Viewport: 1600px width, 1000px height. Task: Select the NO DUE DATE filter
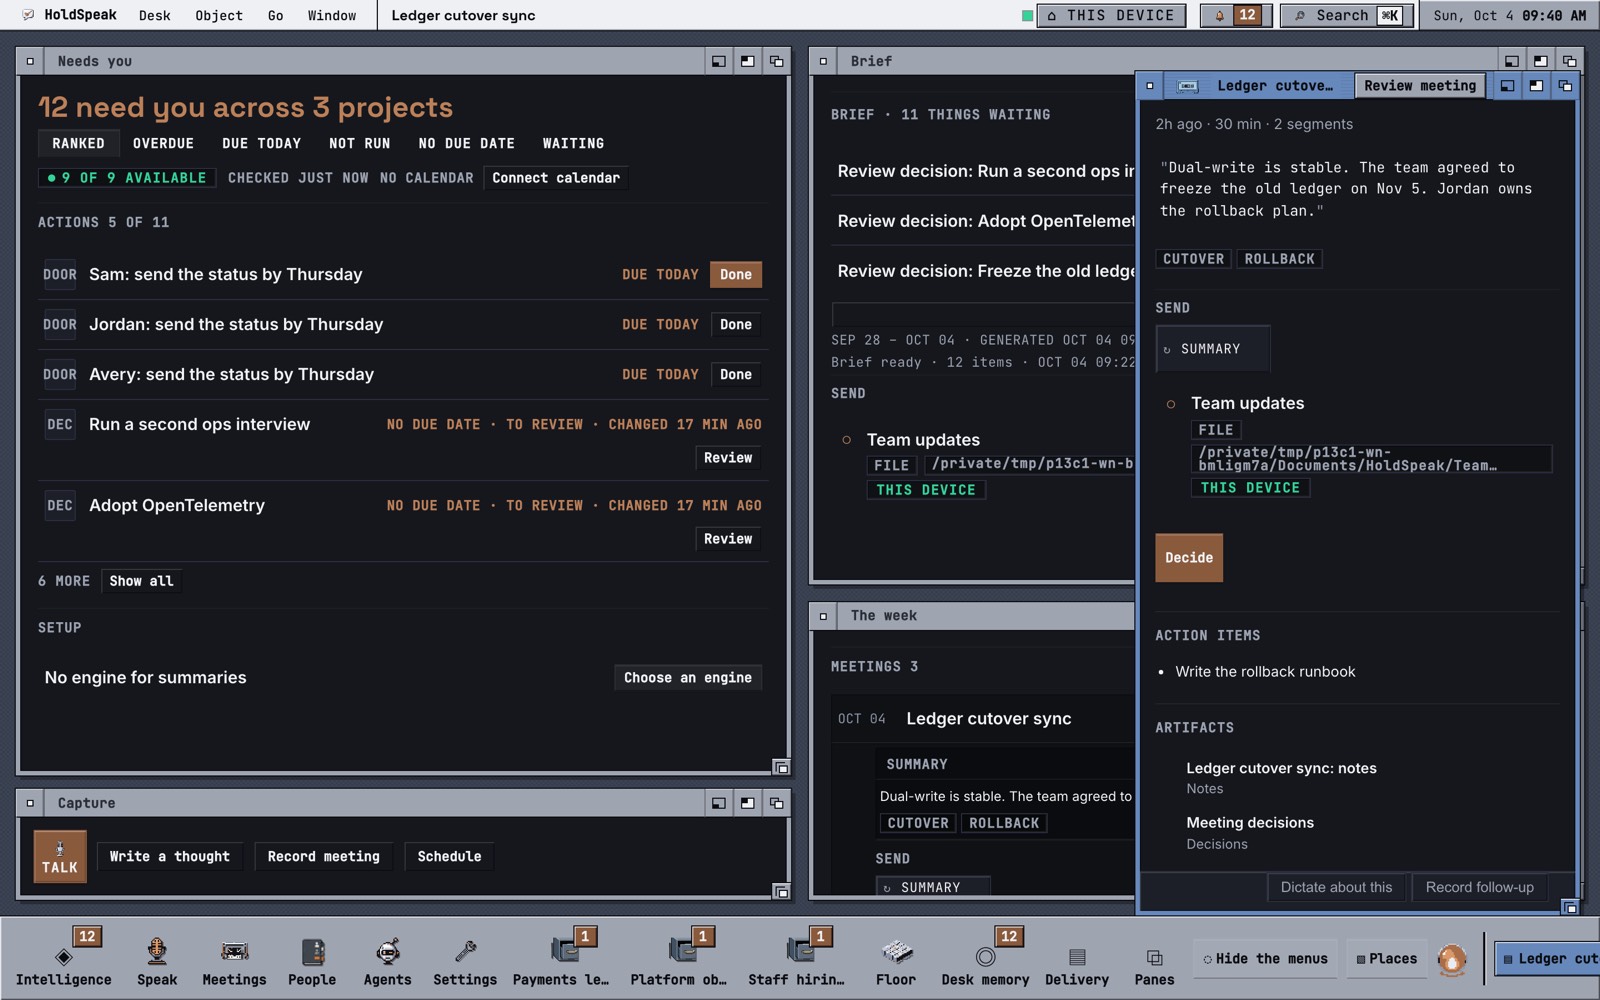[466, 143]
